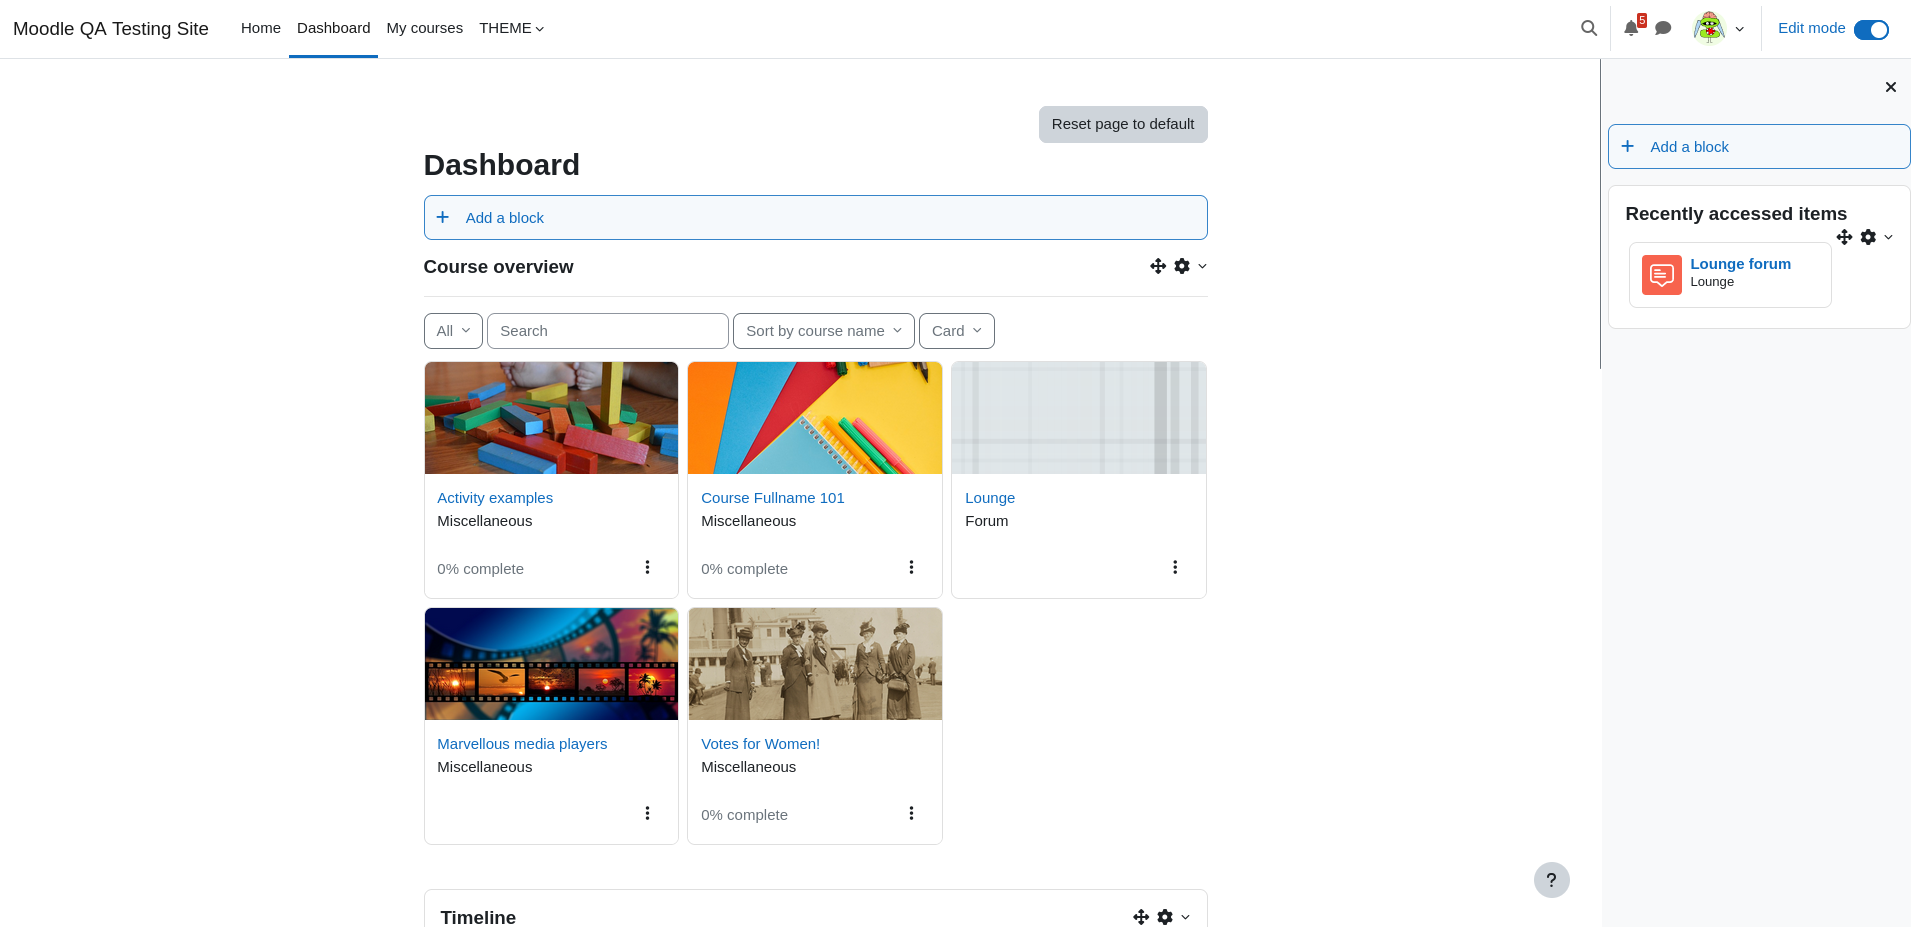This screenshot has width=1911, height=927.
Task: Expand the user menu chevron
Action: (1740, 29)
